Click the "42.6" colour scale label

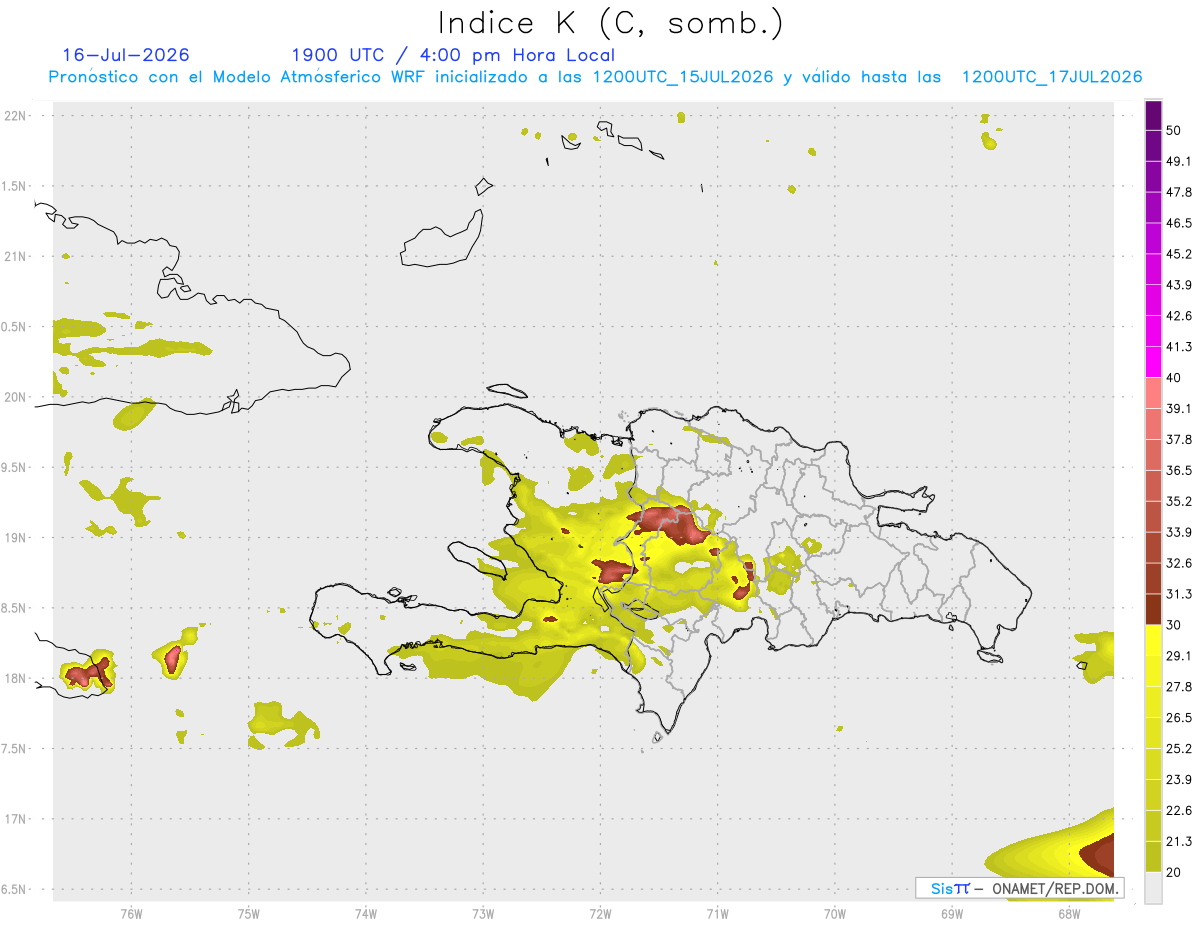(1179, 316)
